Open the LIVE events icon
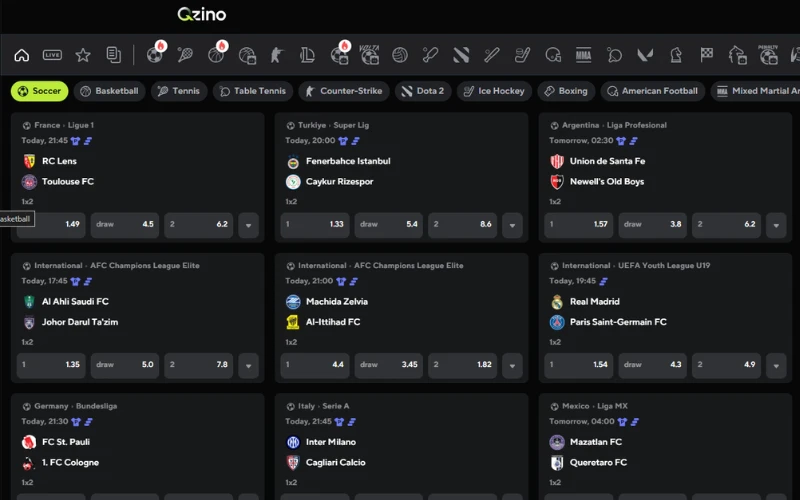Screen dimensions: 800x500 52,55
